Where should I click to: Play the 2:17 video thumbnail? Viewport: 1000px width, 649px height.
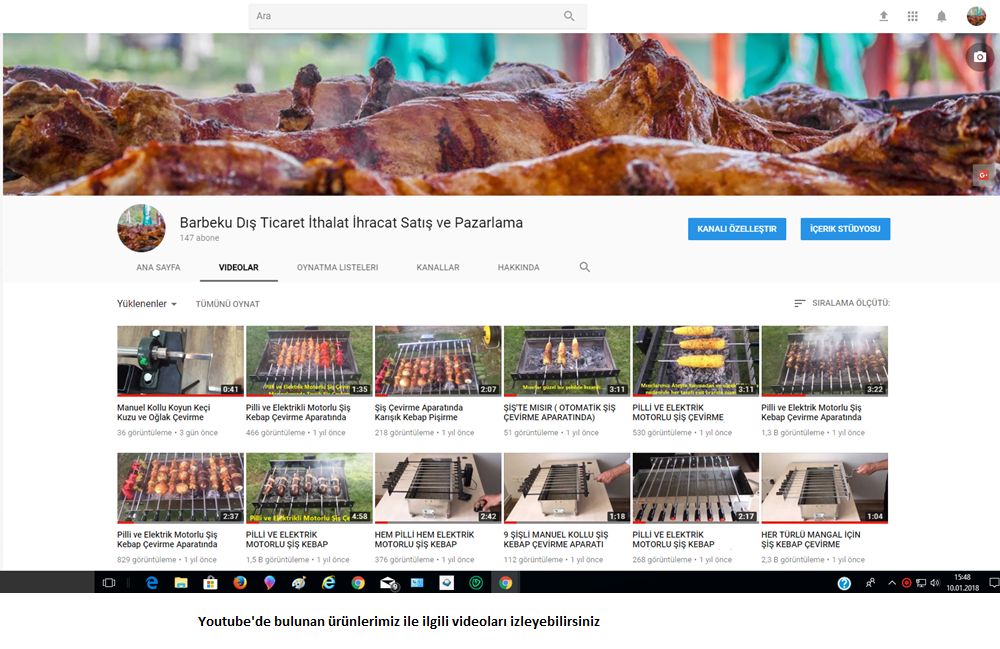(696, 488)
